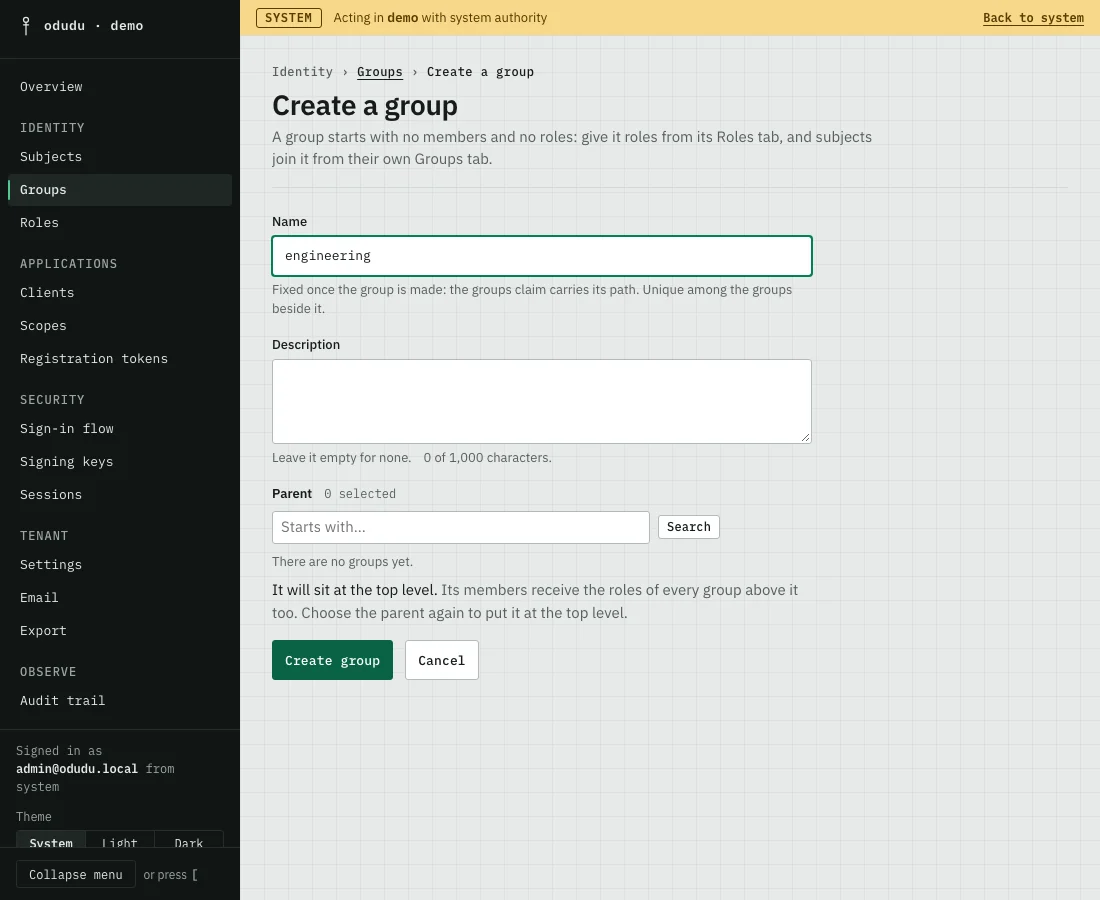Click the 'There are no groups yet.' message
The width and height of the screenshot is (1100, 900).
pos(342,562)
